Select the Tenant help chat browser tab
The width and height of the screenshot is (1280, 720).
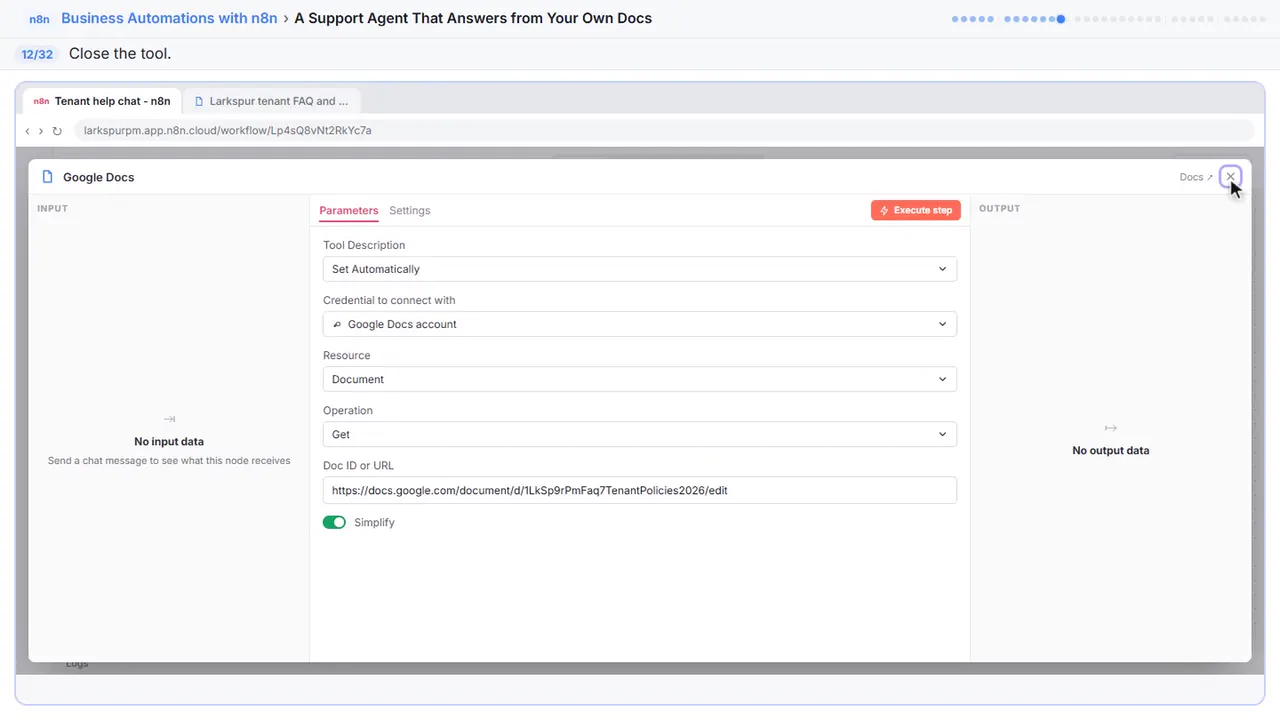click(102, 101)
